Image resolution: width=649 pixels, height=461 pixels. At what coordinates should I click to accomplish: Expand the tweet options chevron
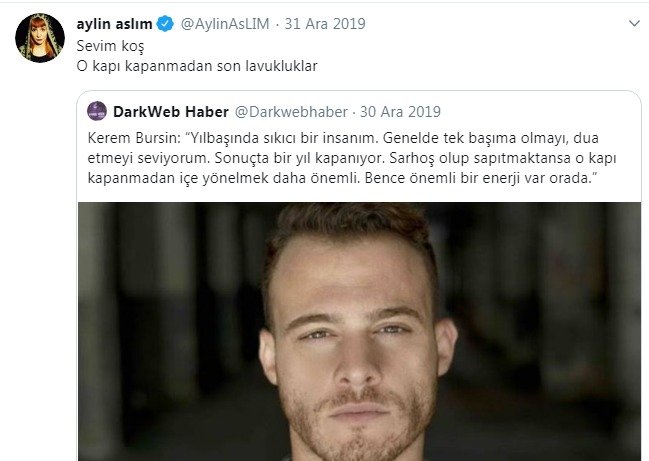634,24
